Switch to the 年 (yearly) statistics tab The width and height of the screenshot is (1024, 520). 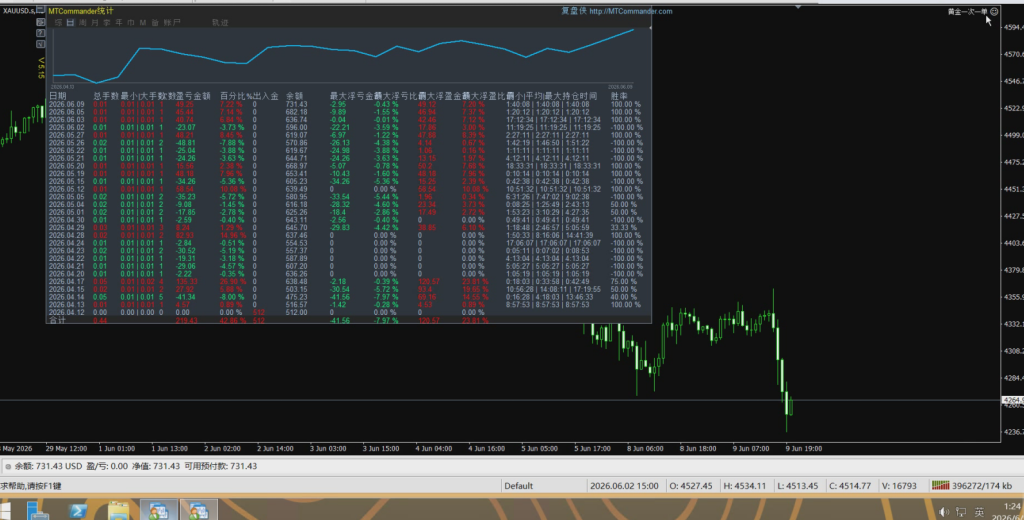coord(119,22)
